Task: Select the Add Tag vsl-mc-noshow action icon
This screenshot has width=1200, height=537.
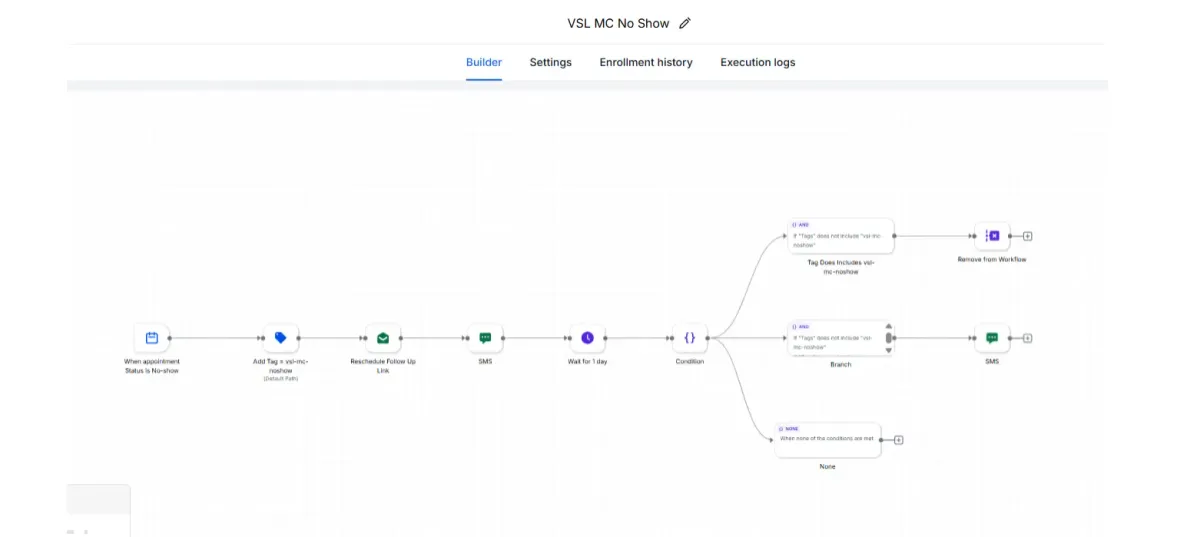Action: click(281, 338)
